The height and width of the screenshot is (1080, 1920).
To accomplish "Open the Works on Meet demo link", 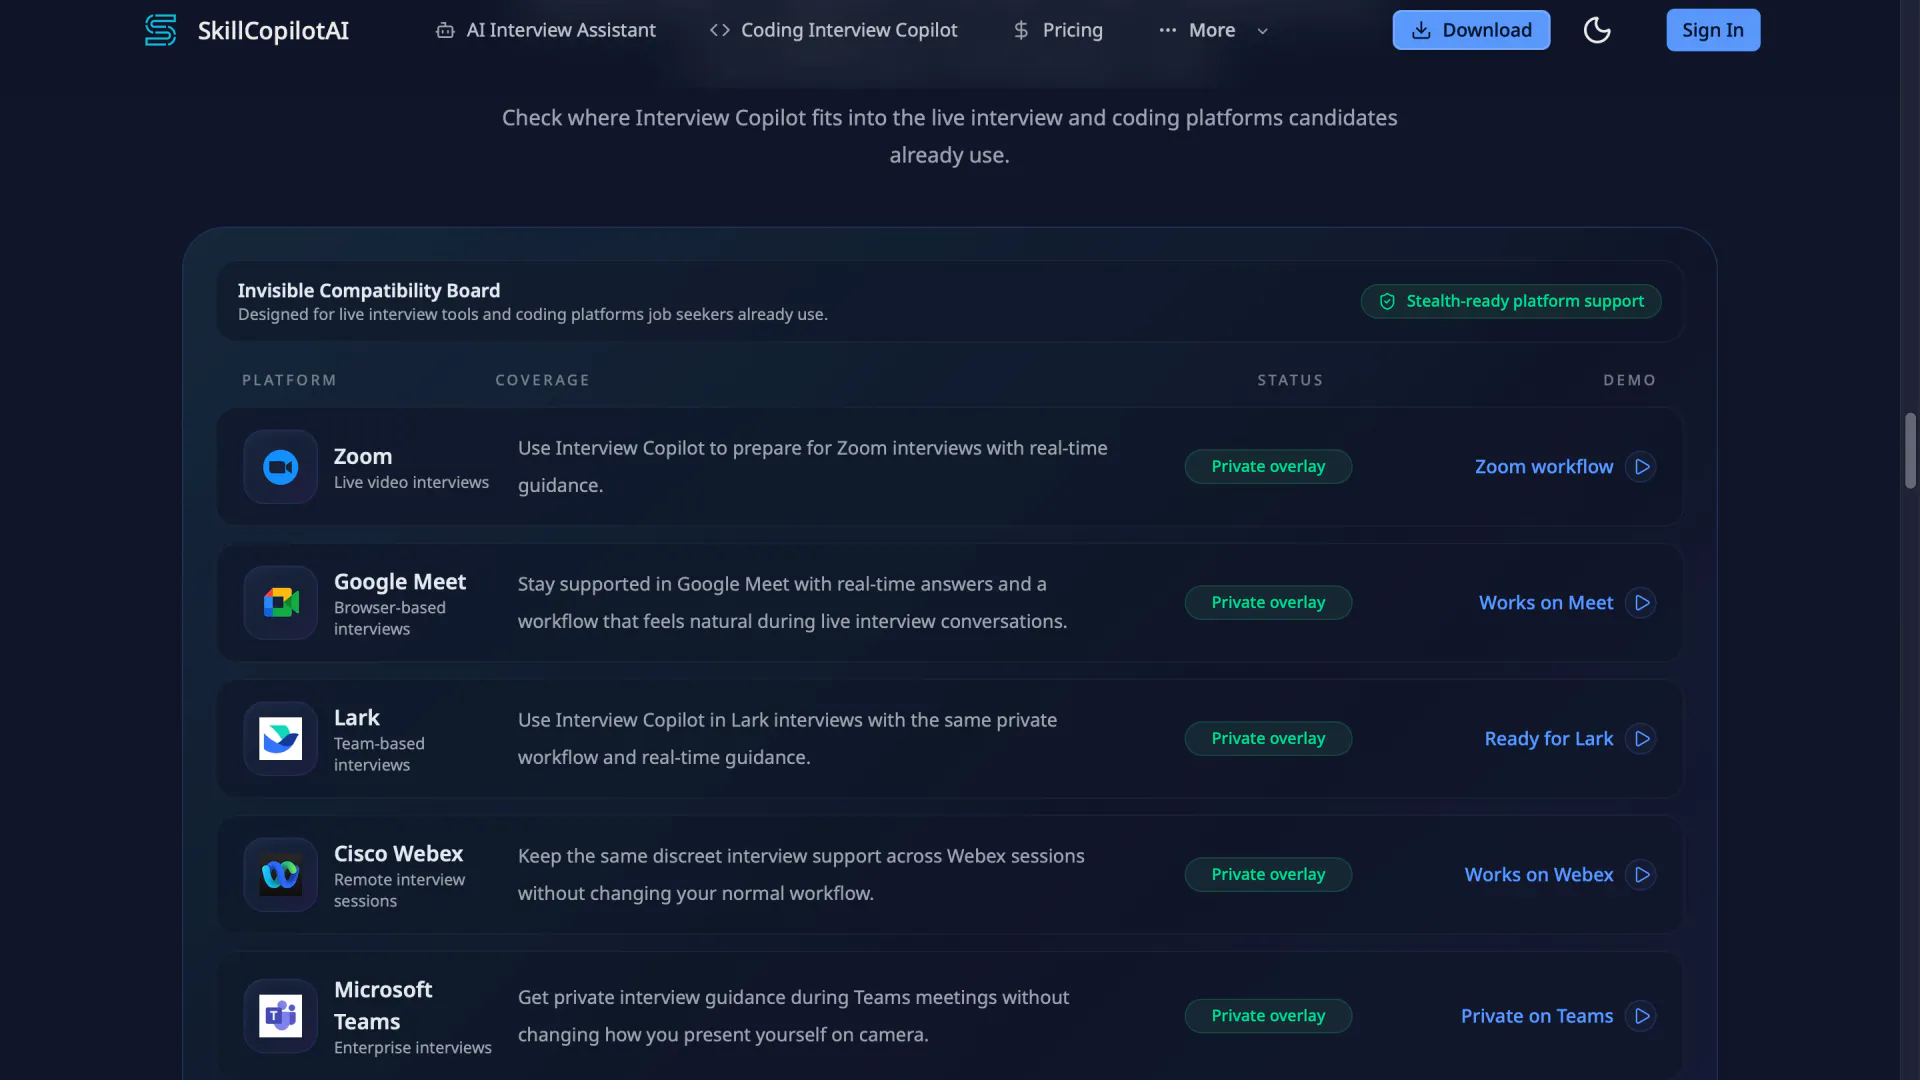I will [x=1545, y=603].
